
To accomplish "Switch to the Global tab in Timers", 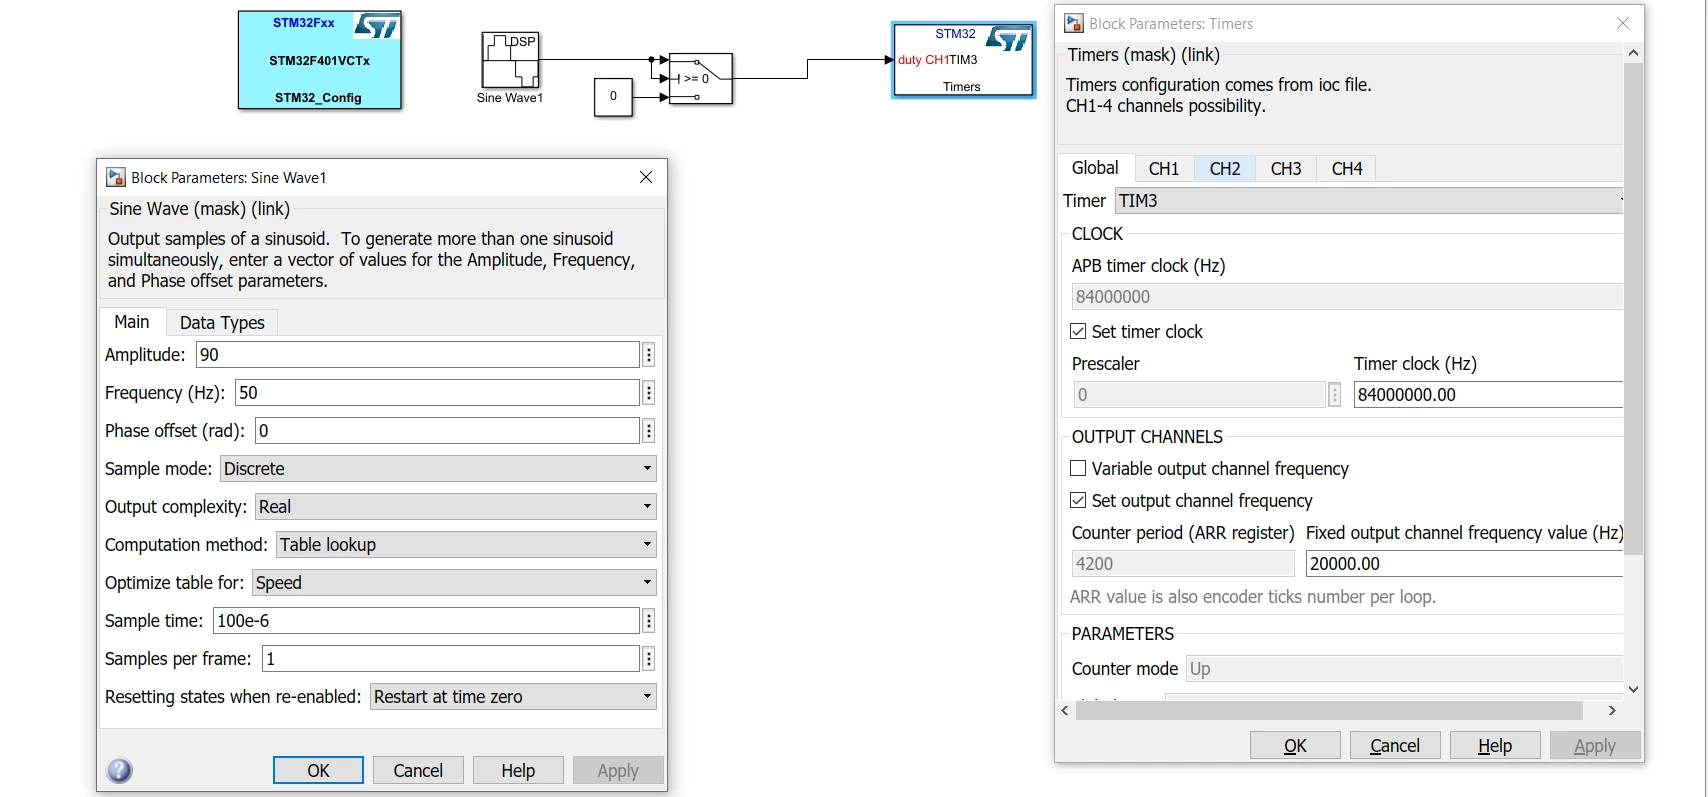I will tap(1095, 168).
